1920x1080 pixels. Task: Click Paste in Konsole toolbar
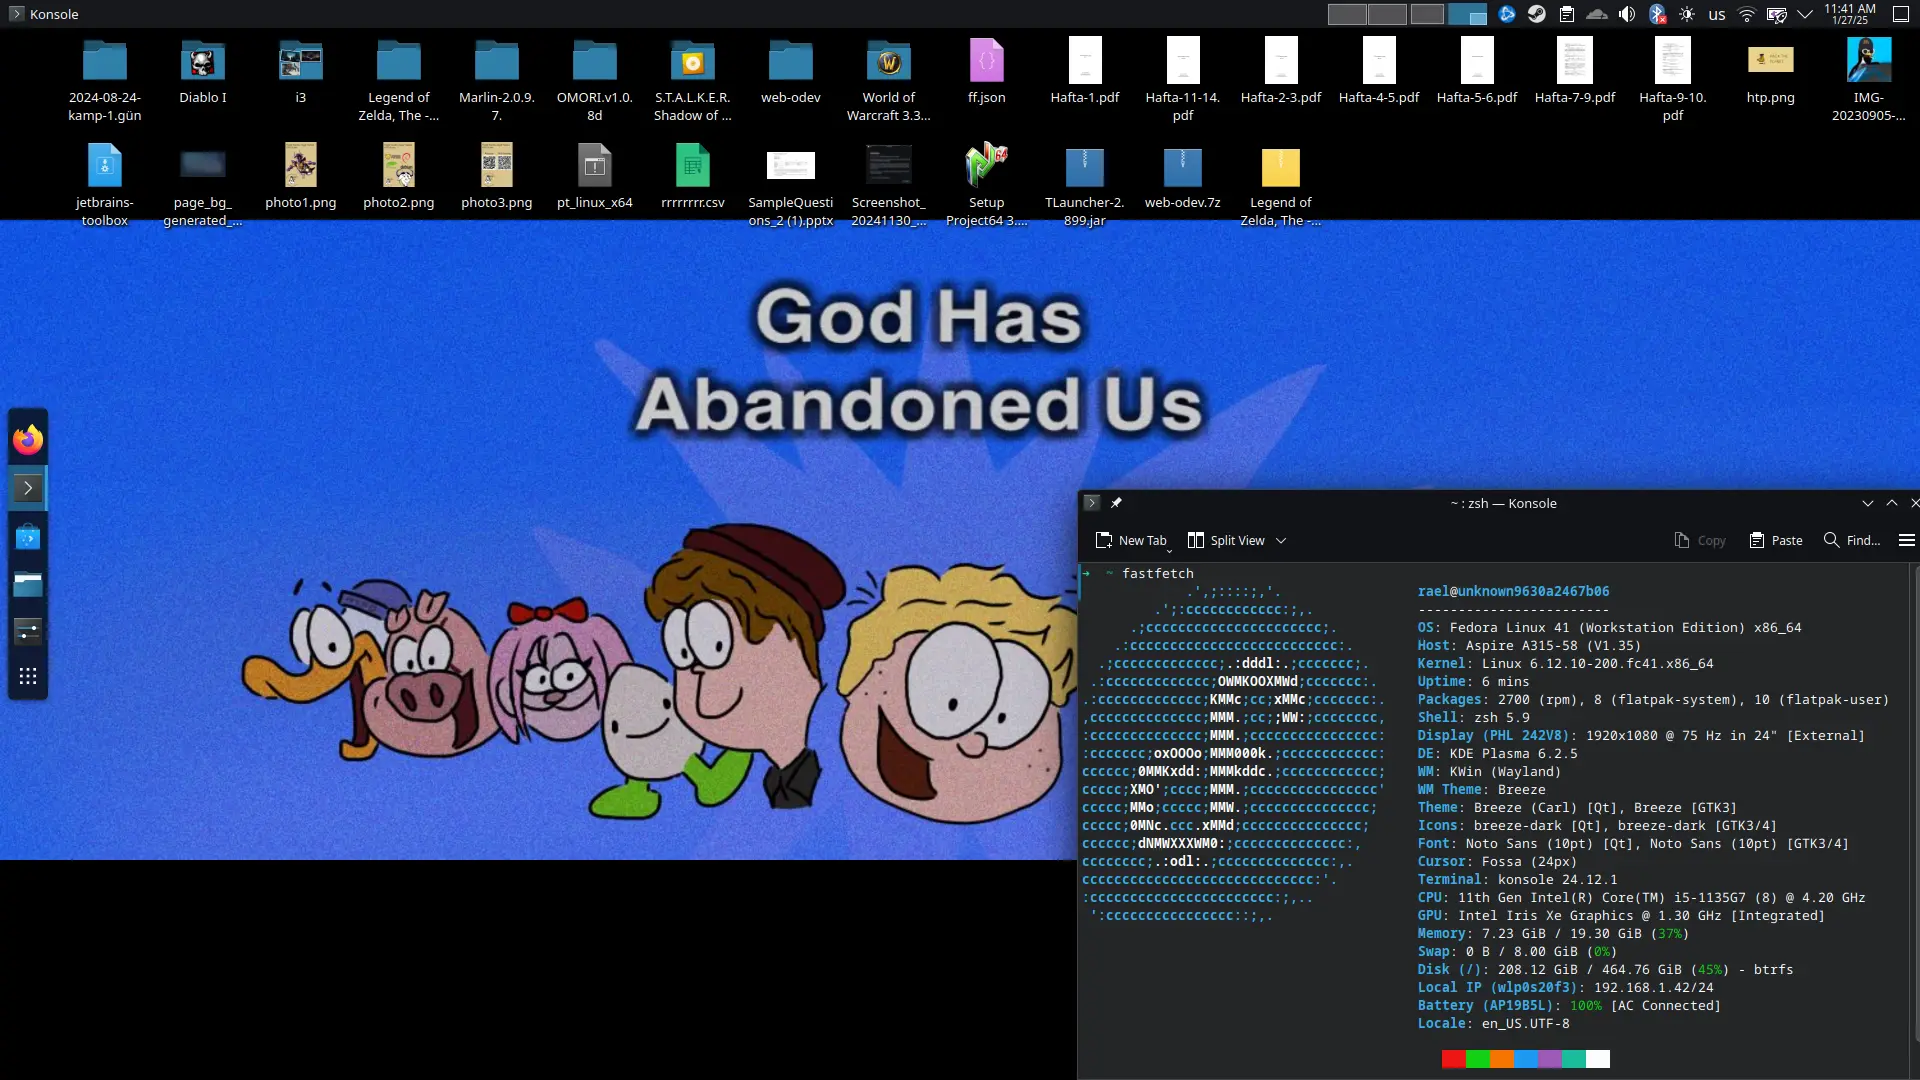pos(1776,540)
